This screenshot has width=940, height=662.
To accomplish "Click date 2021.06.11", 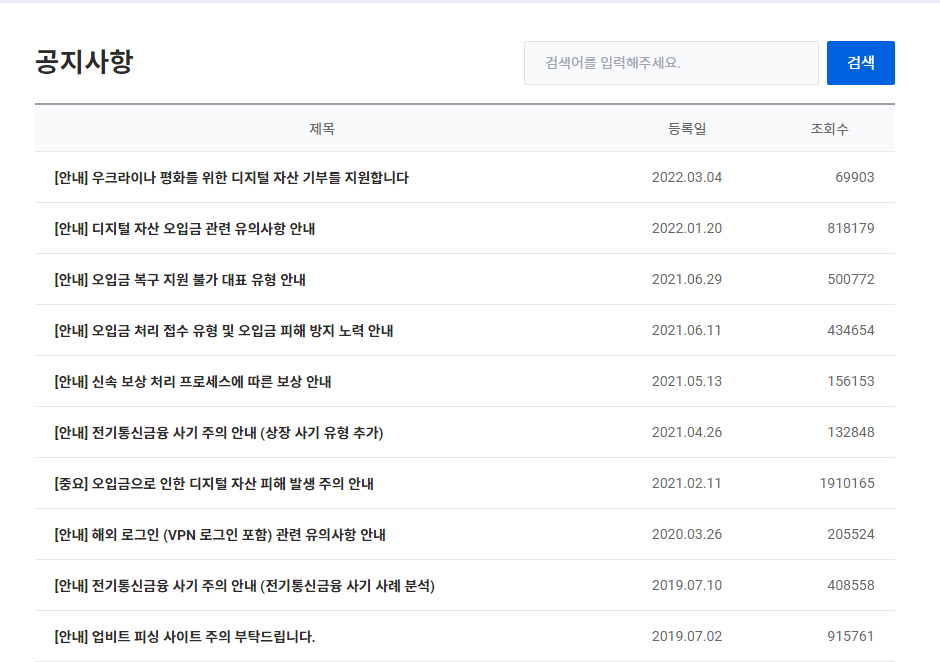I will coord(687,330).
